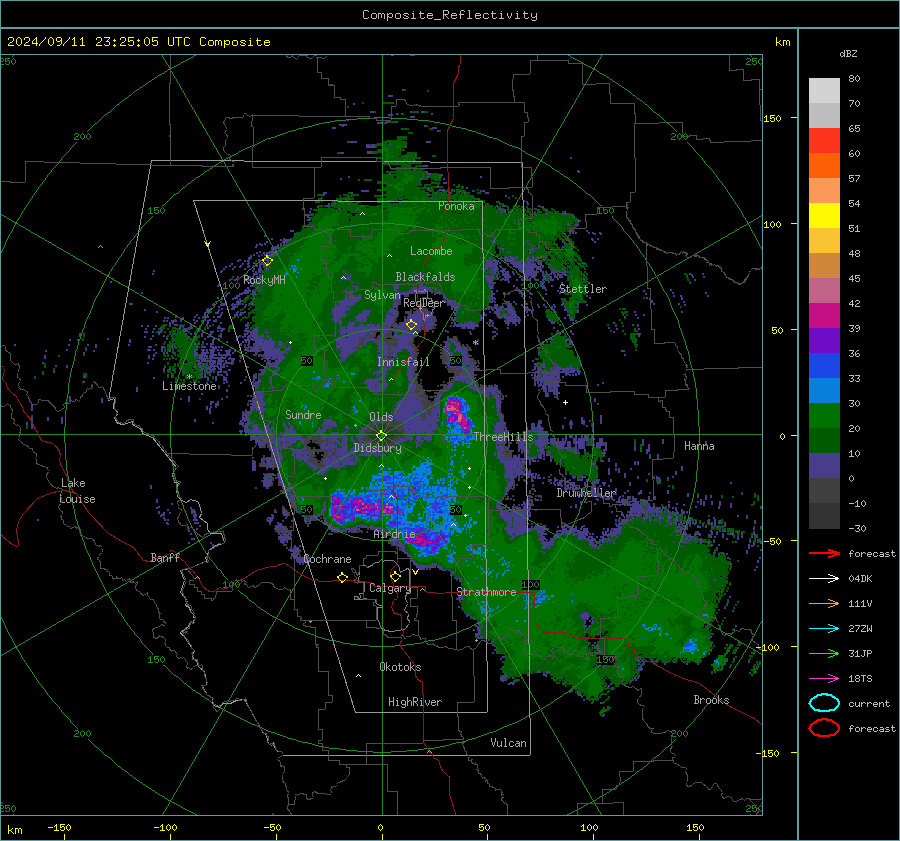This screenshot has height=841, width=900.
Task: Click the Strathmore city label
Action: [486, 592]
